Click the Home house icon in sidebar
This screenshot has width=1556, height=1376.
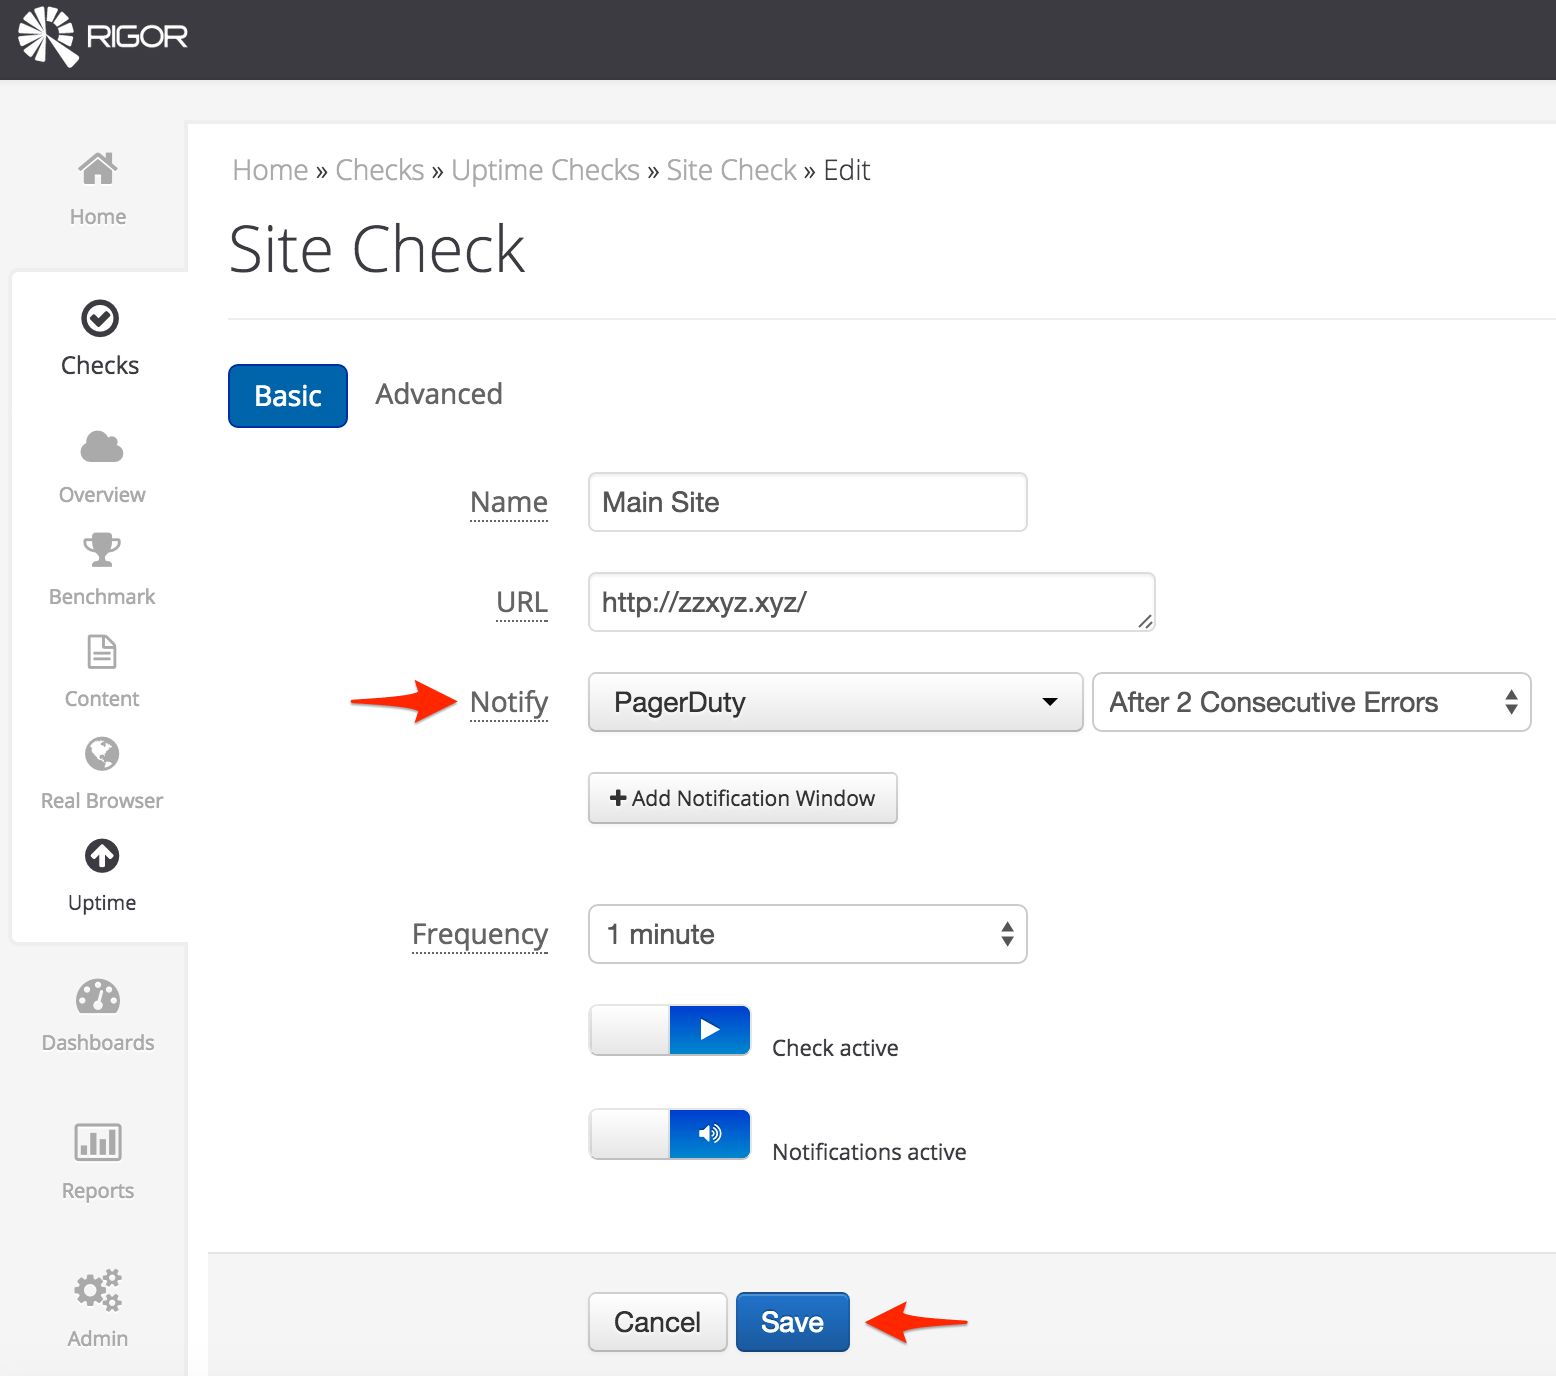point(98,169)
